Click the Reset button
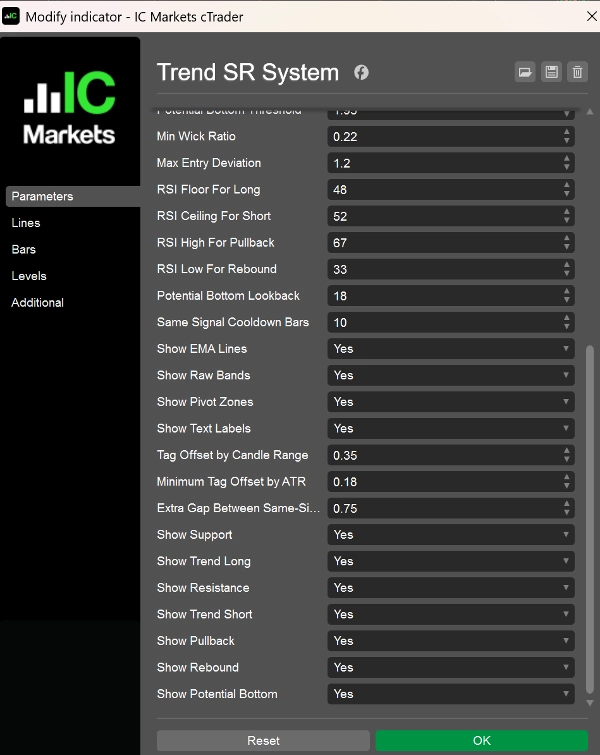 point(263,741)
